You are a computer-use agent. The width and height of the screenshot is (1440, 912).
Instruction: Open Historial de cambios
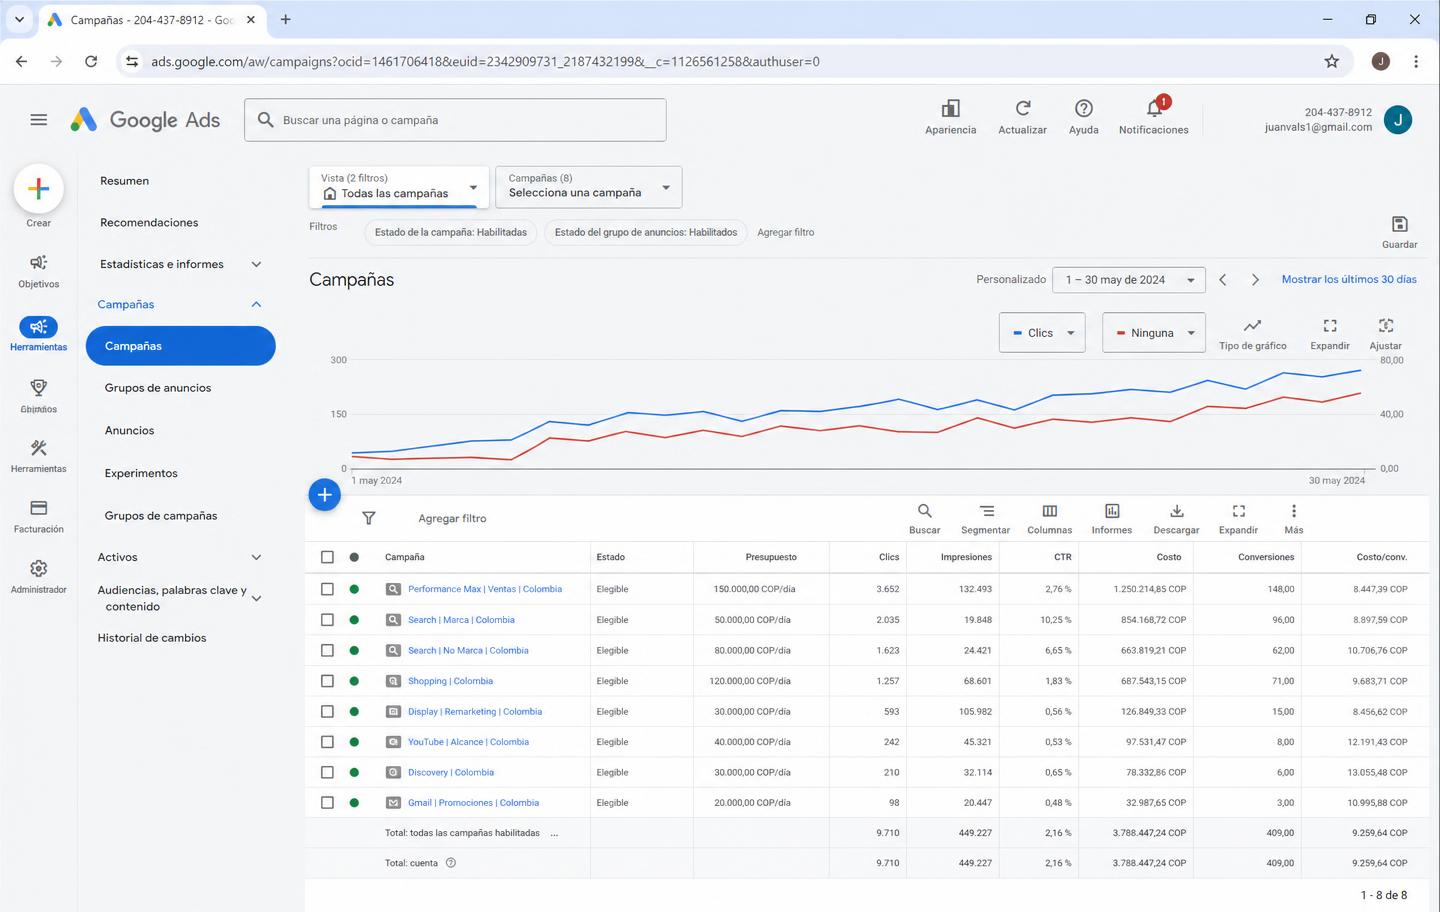pyautogui.click(x=152, y=638)
